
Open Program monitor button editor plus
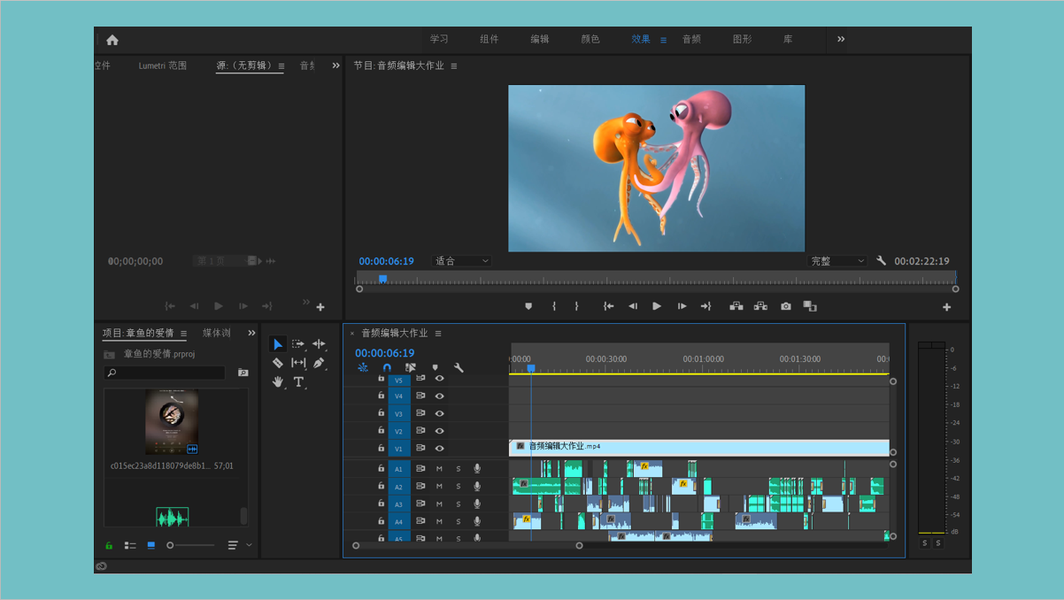coord(947,307)
